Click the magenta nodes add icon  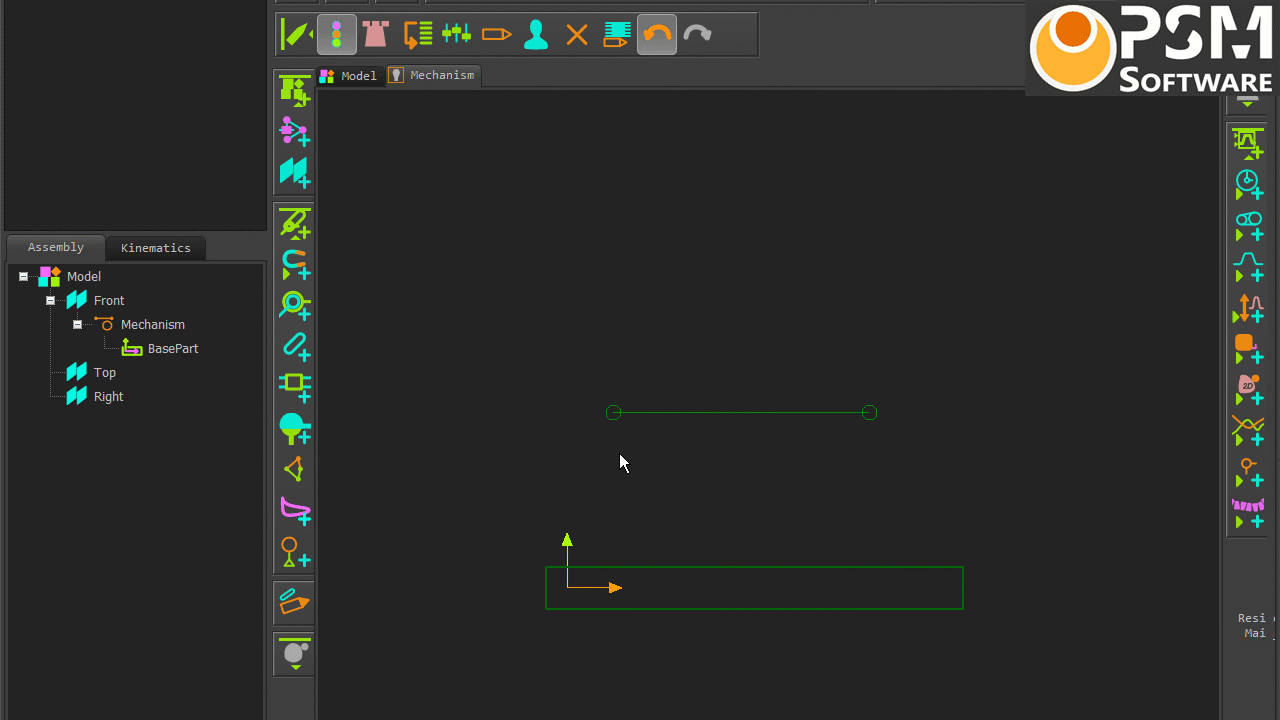coord(294,131)
